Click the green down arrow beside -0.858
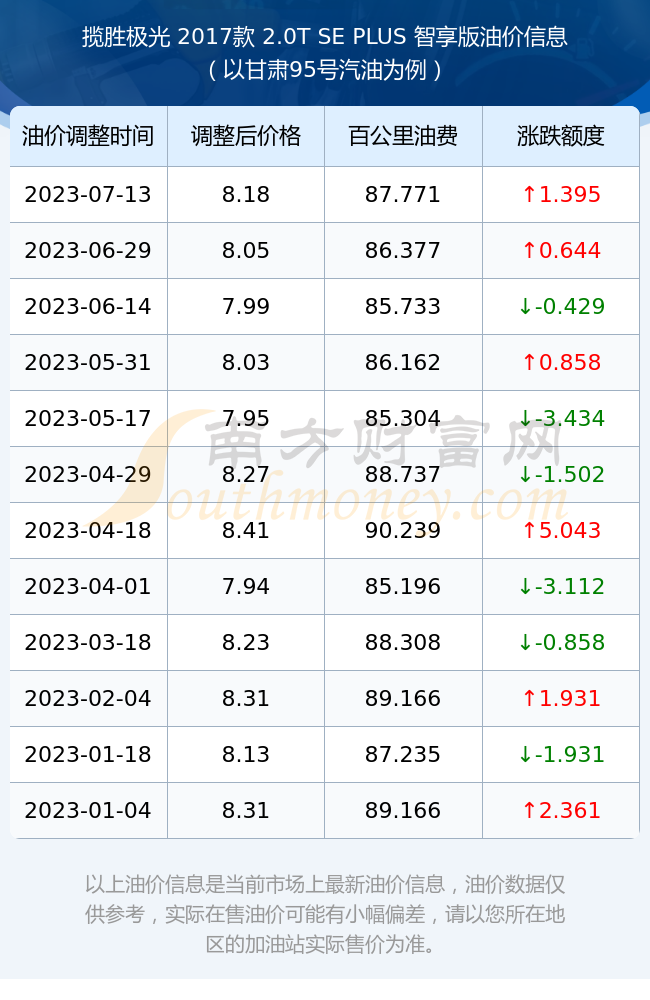The image size is (650, 1000). pyautogui.click(x=525, y=642)
